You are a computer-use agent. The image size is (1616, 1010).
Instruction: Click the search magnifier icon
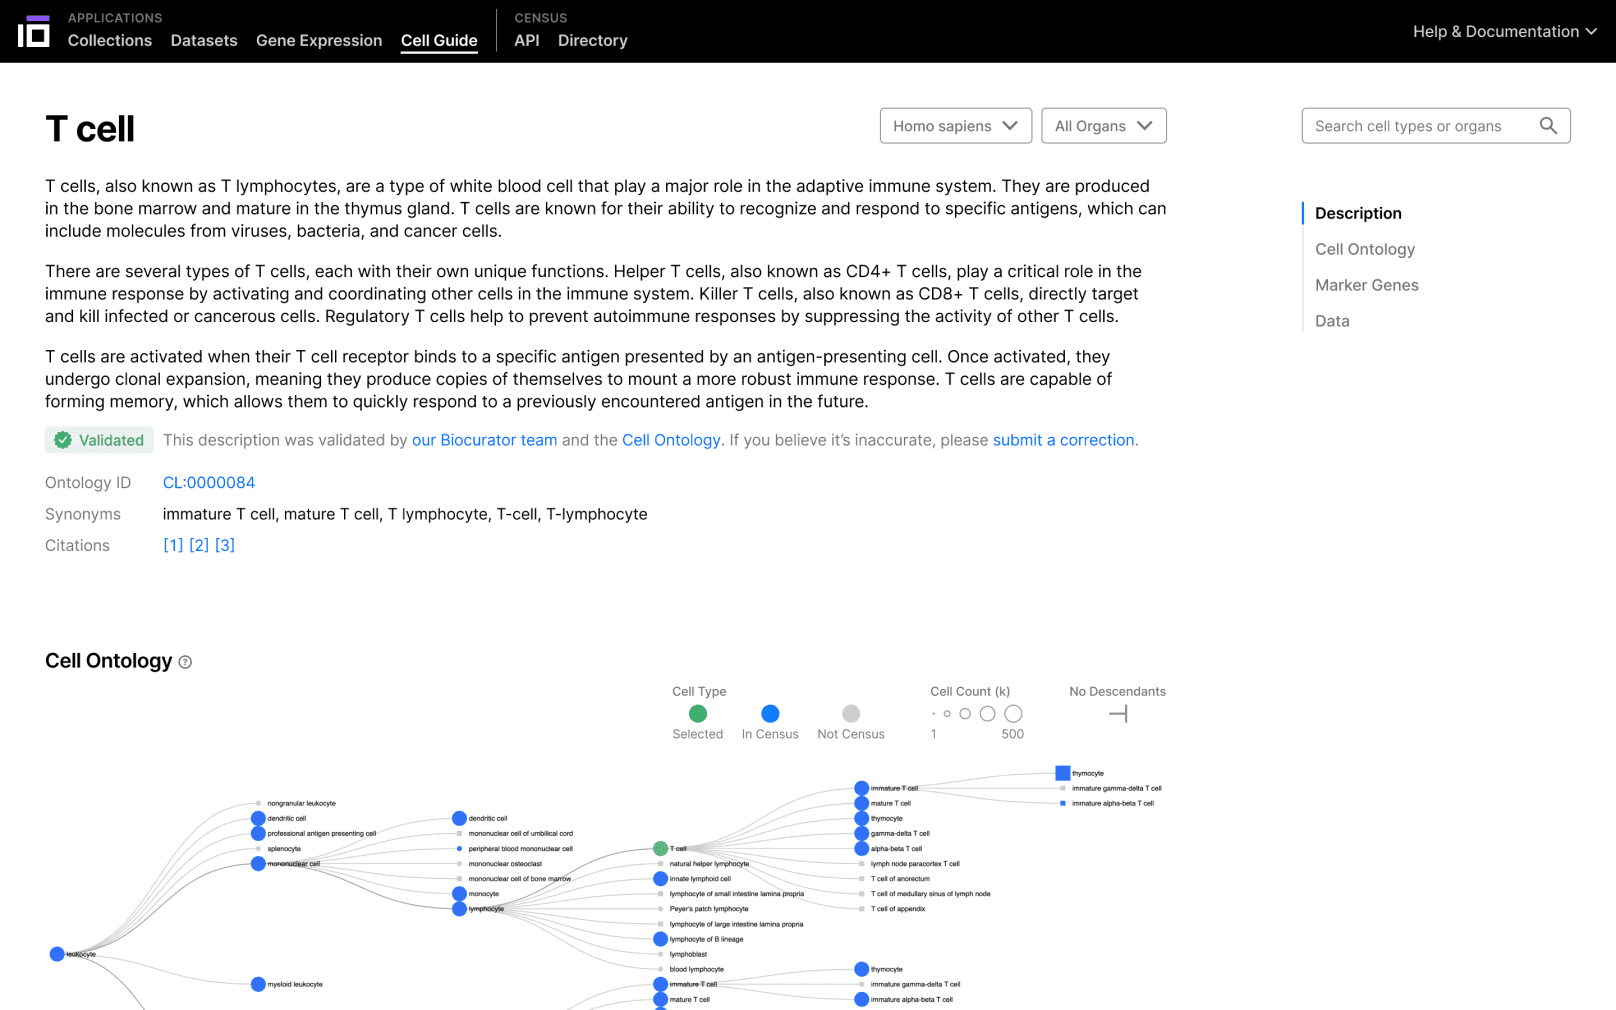click(1548, 126)
